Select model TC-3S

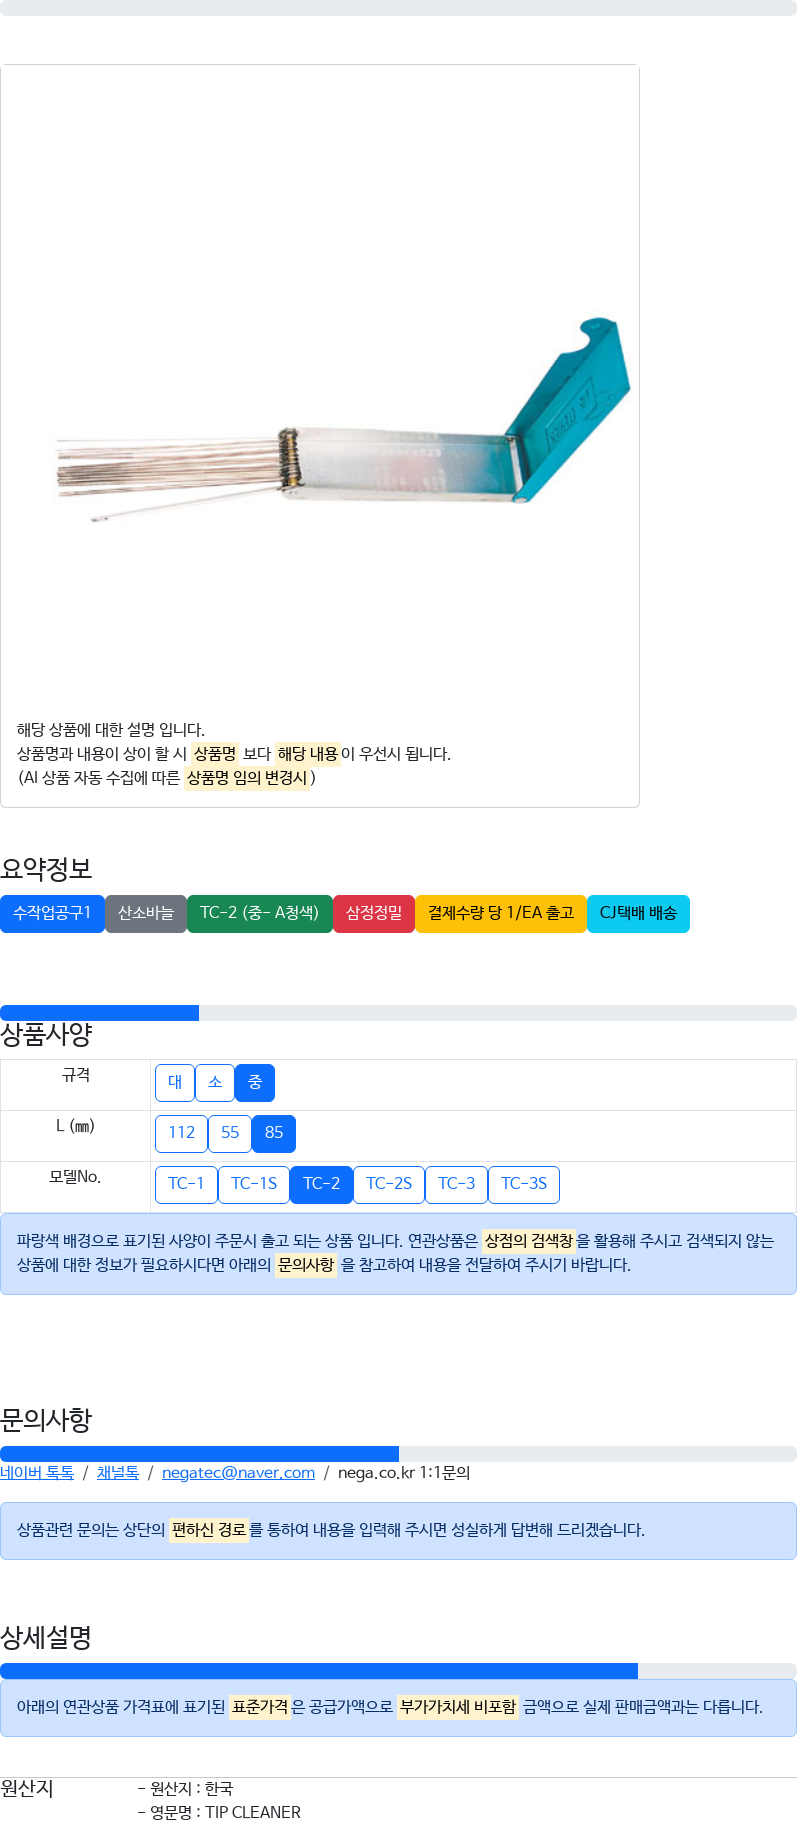(524, 1185)
